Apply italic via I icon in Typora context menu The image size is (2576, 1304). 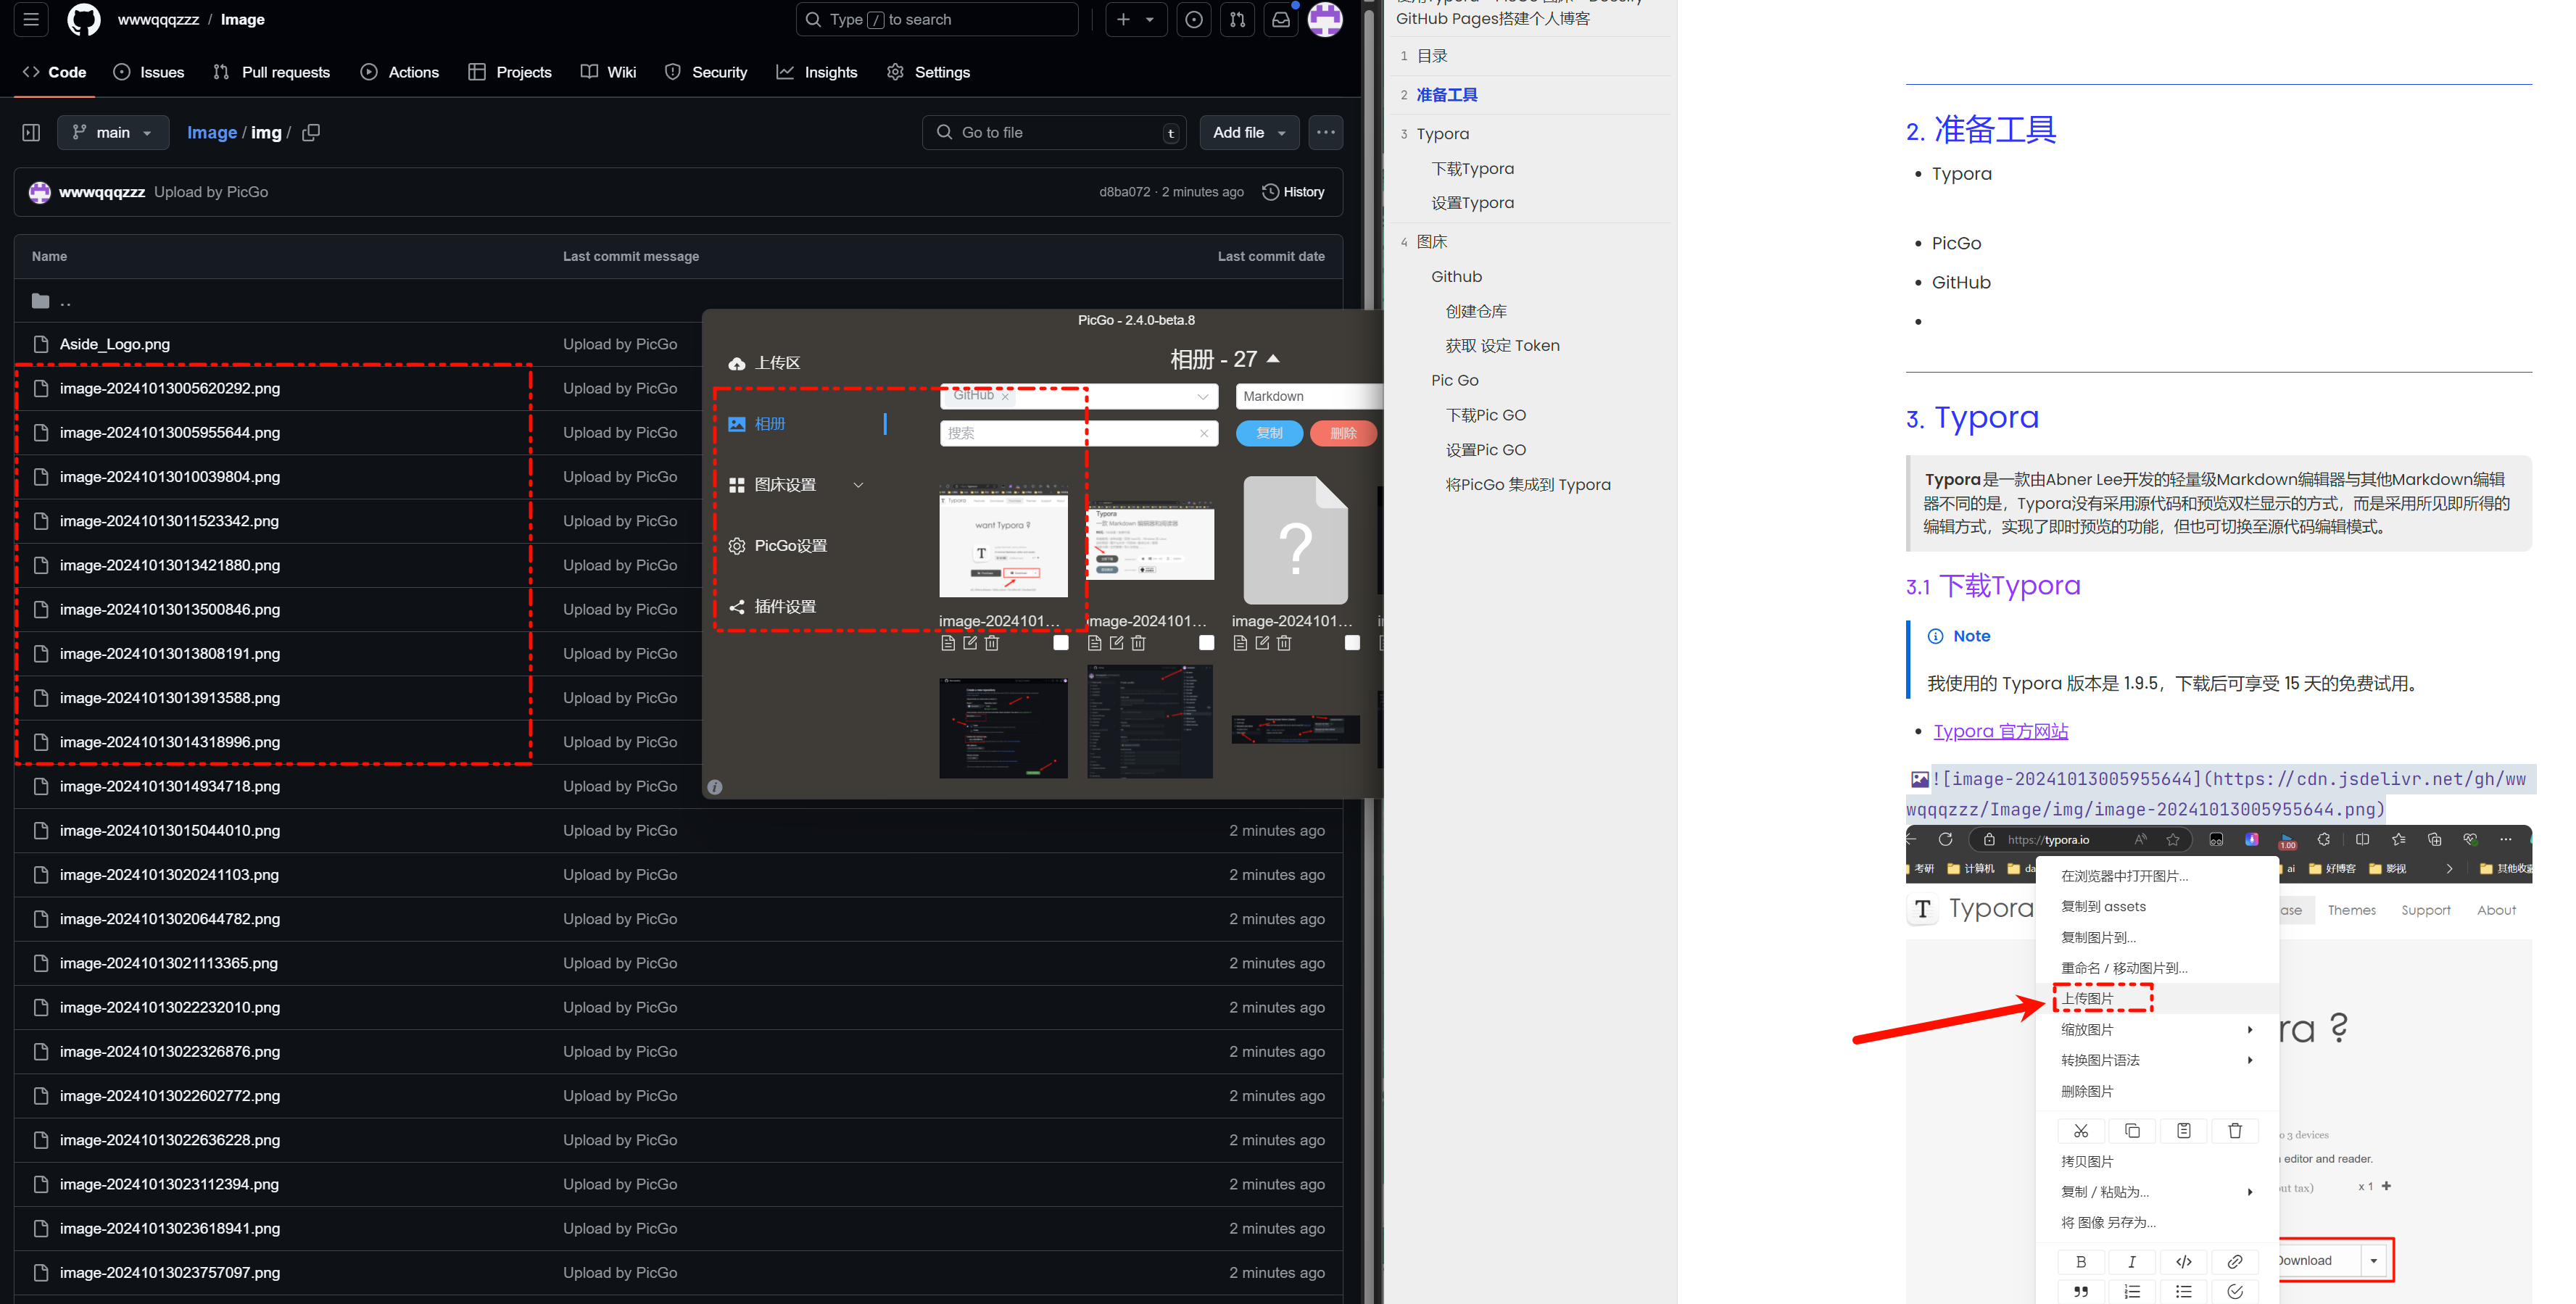point(2132,1261)
